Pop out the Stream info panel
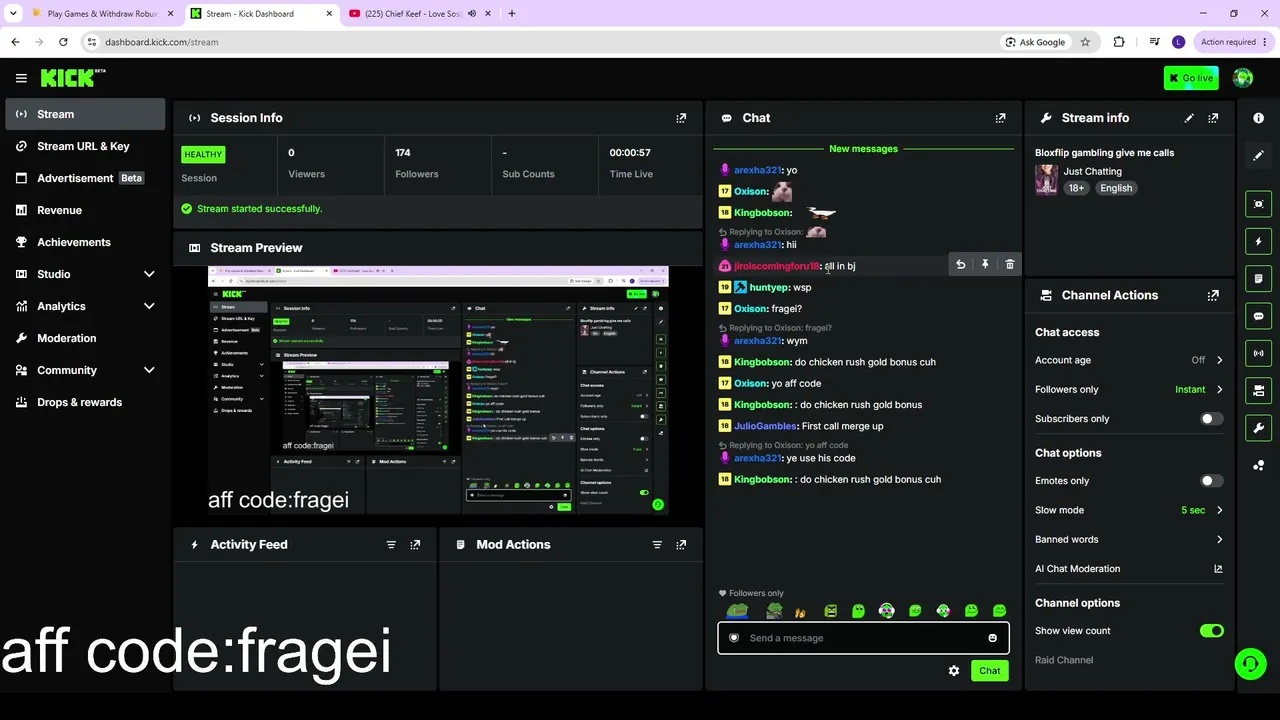This screenshot has height=720, width=1280. coord(1213,118)
